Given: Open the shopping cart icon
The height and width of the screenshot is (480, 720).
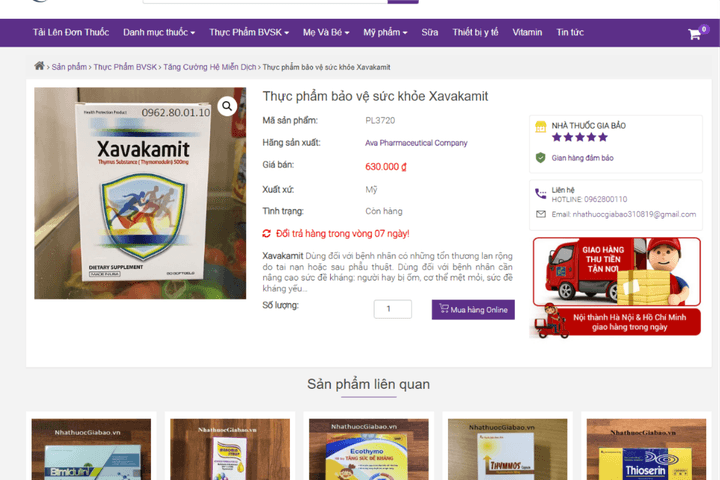Looking at the screenshot, I should click(x=694, y=34).
